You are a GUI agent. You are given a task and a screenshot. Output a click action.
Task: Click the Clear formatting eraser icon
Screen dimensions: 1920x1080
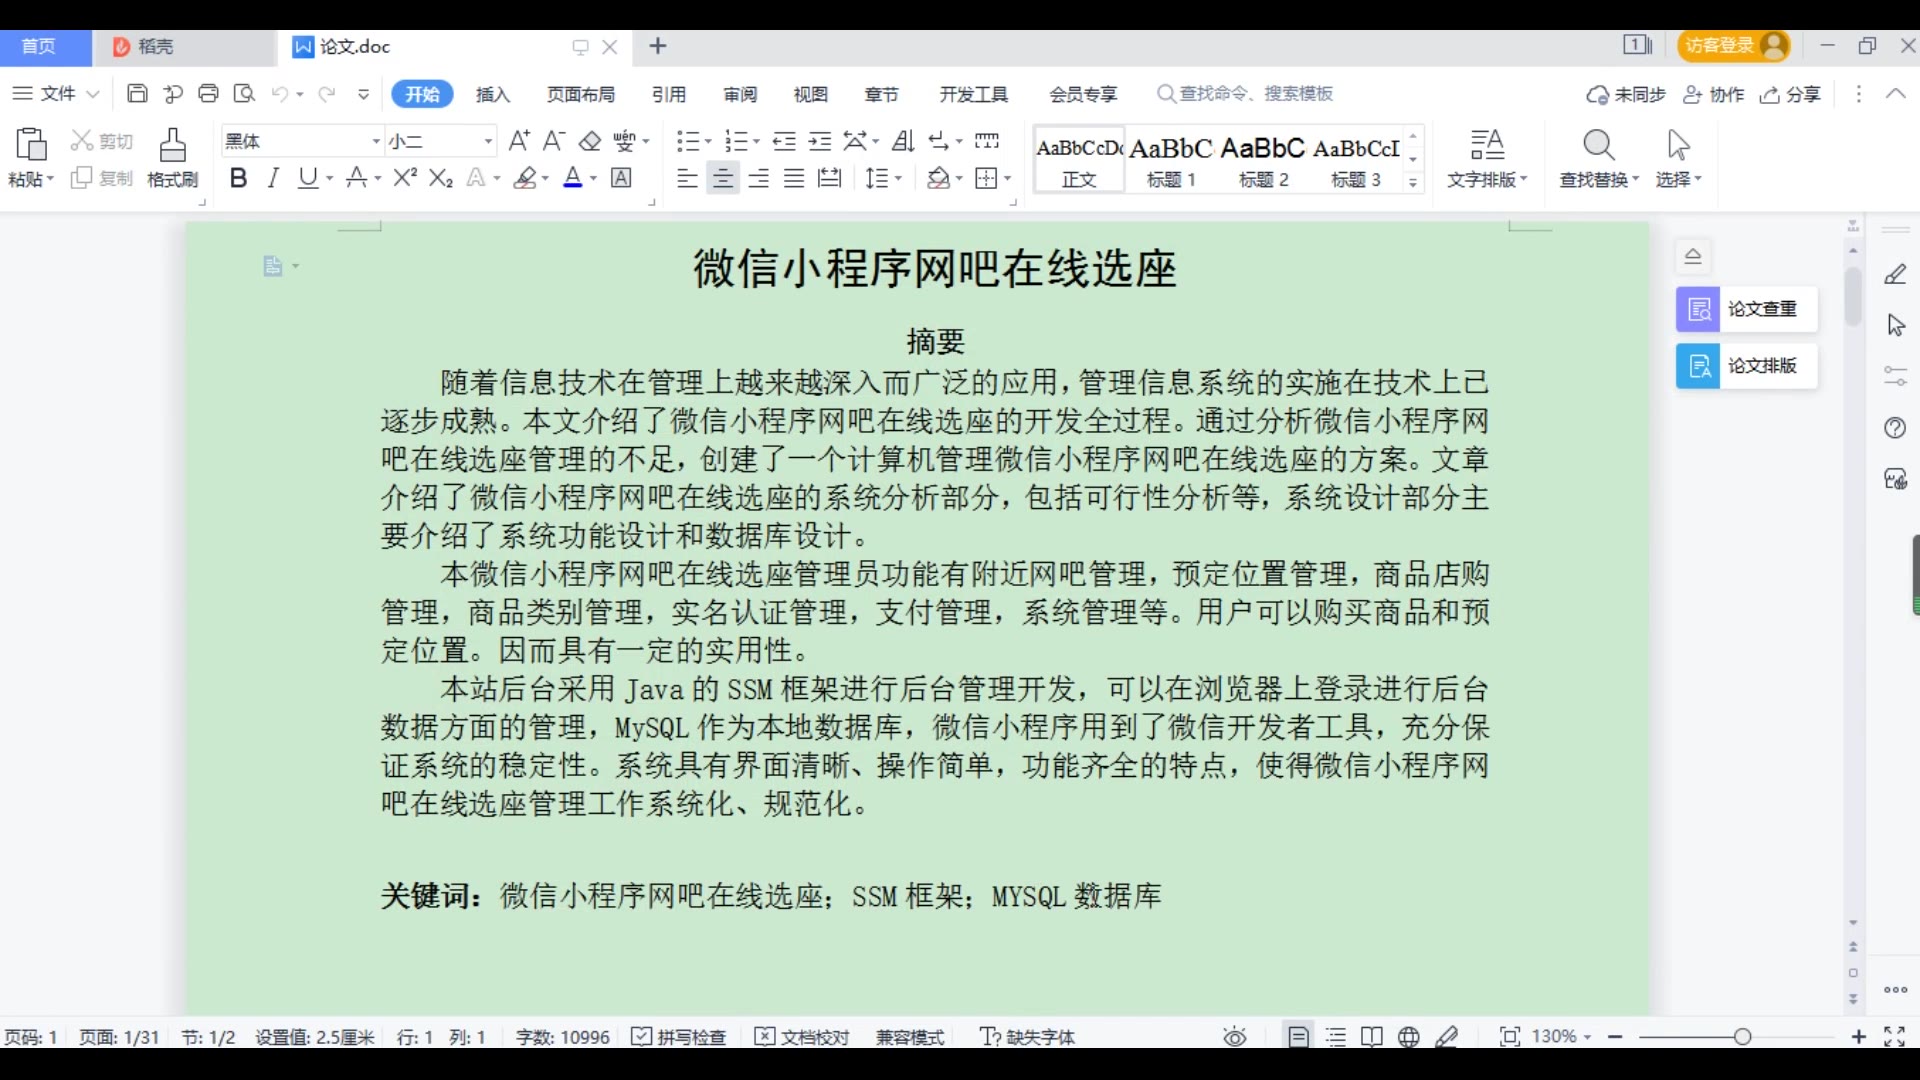click(x=590, y=141)
